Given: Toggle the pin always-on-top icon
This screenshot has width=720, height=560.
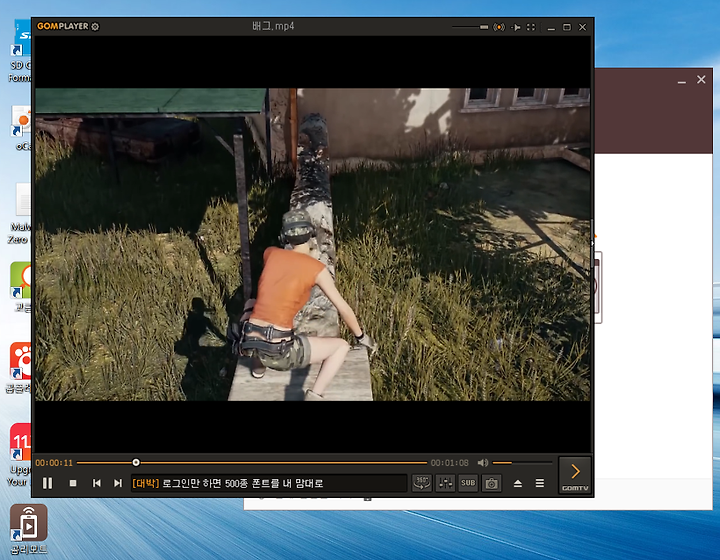Looking at the screenshot, I should 516,27.
